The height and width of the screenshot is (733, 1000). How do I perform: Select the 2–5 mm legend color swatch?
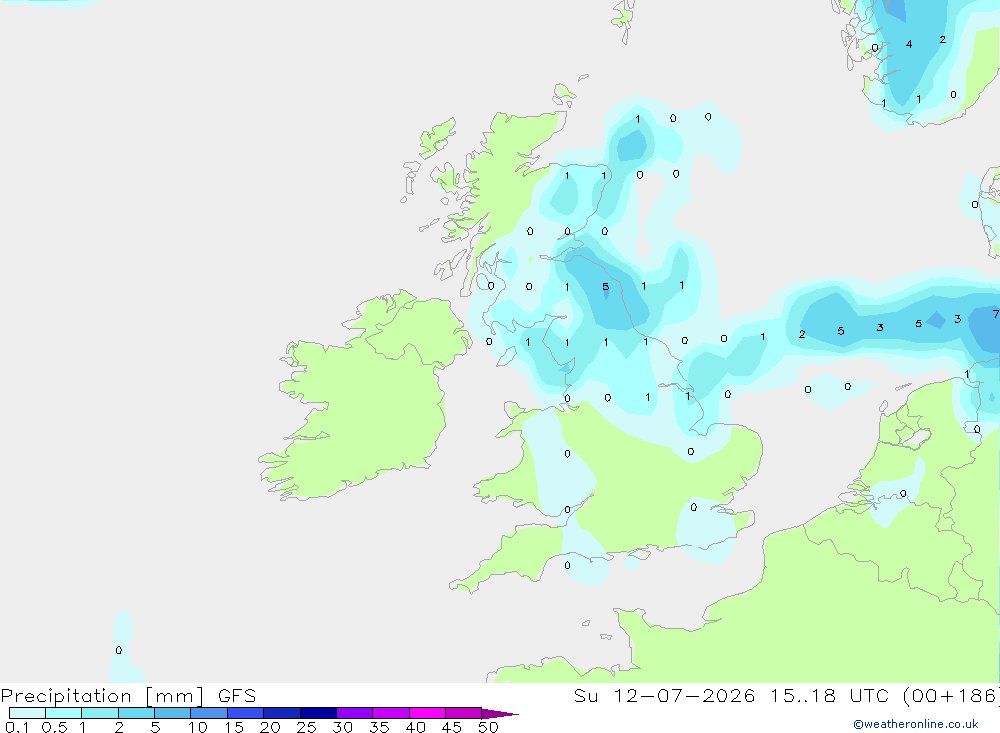click(x=136, y=713)
